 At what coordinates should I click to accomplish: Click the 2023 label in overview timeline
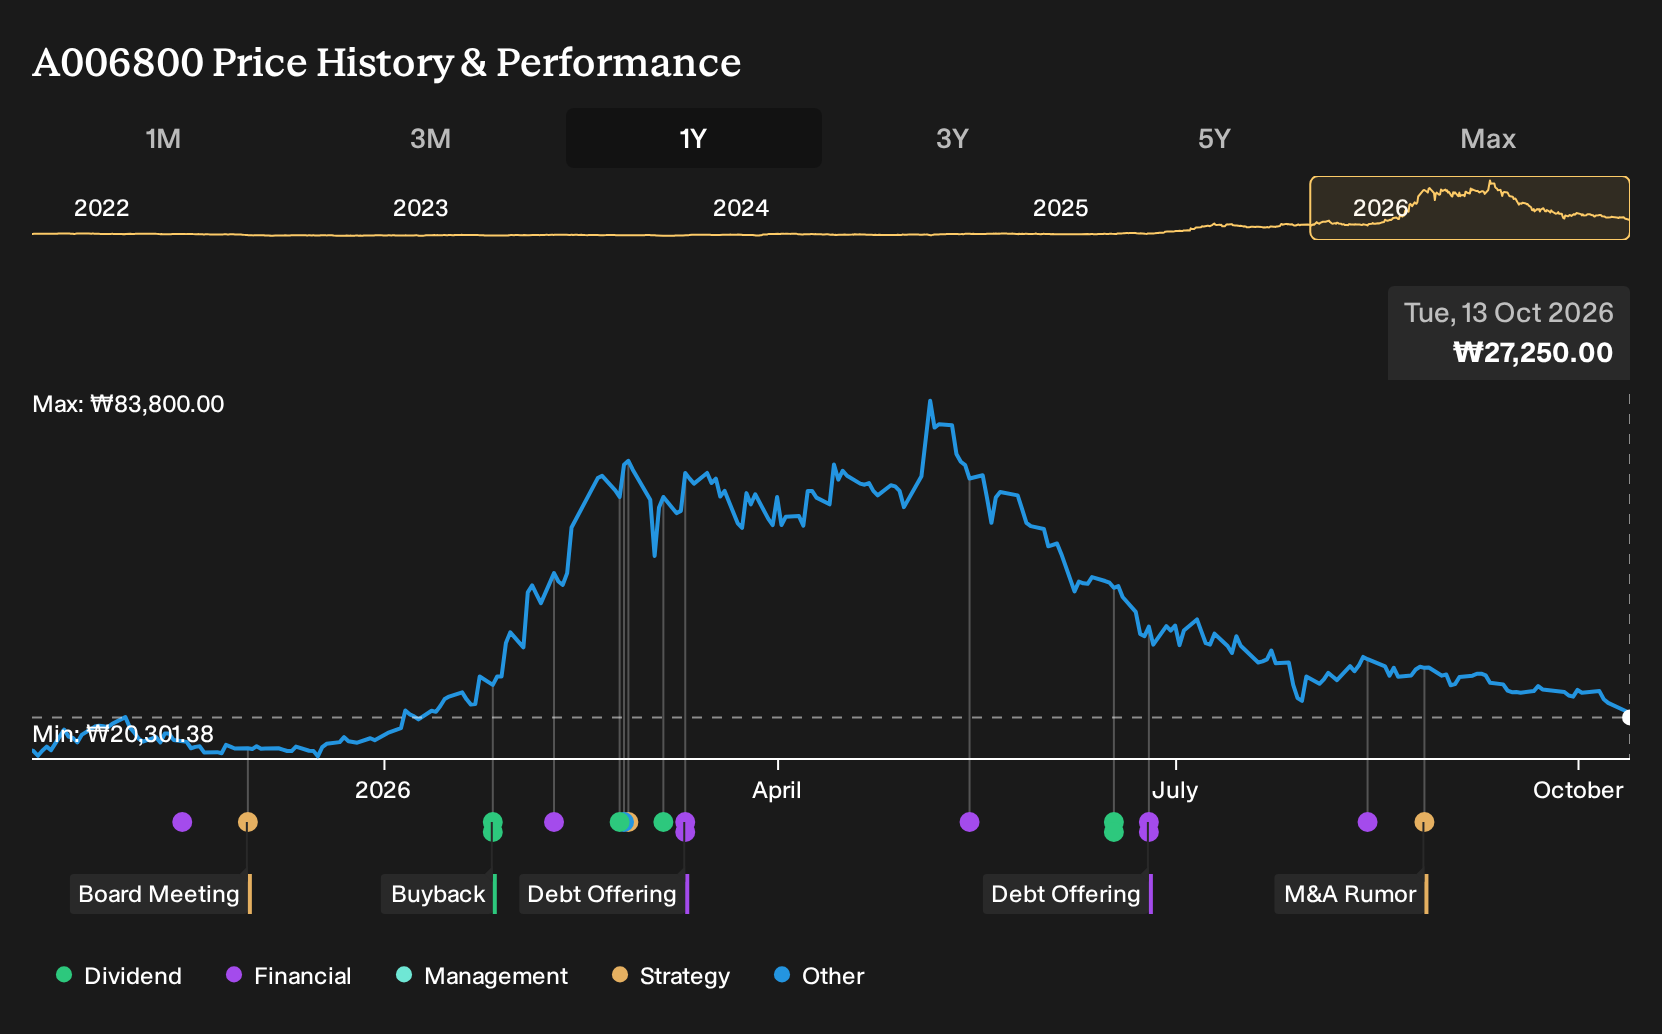click(x=420, y=208)
